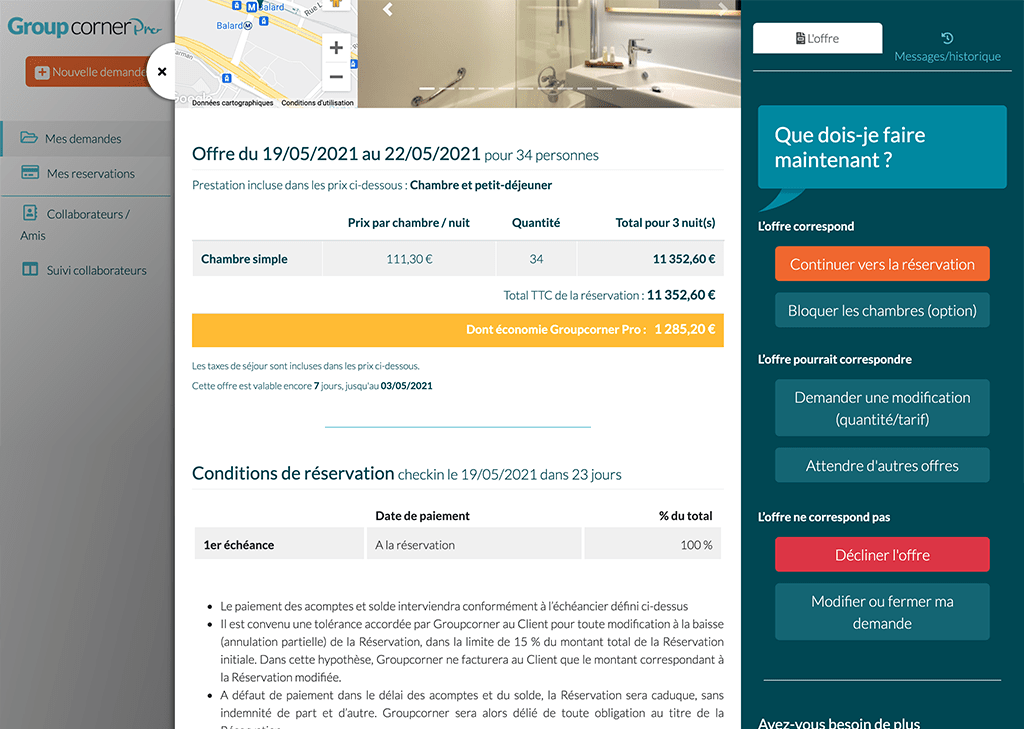Click the square blue M metro marker
This screenshot has height=729, width=1024.
(x=251, y=7)
